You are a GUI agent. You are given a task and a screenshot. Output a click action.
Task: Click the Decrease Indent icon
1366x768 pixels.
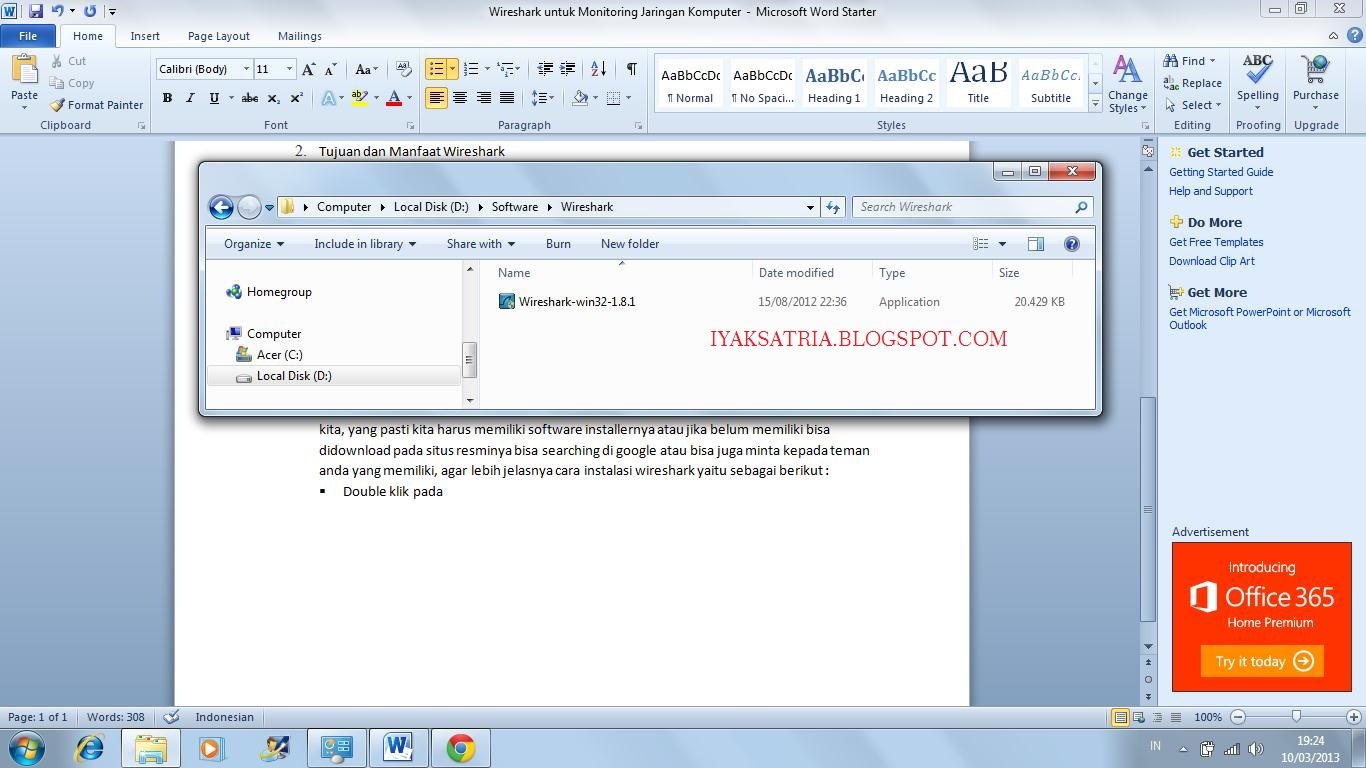point(545,69)
